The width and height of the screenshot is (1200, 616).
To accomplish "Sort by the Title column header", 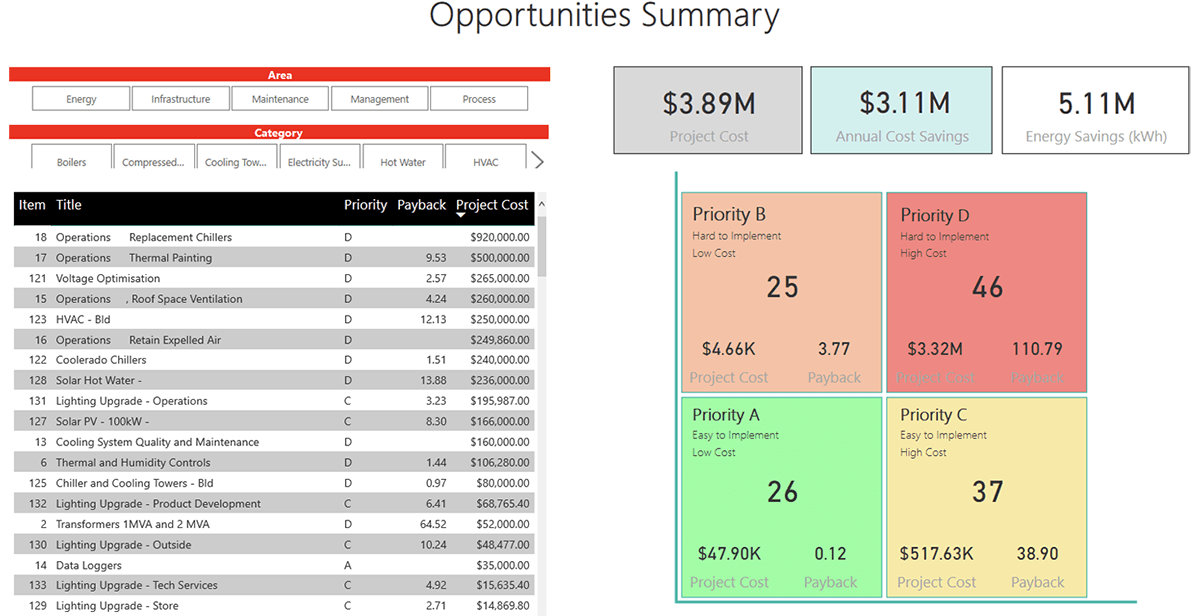I will coord(69,205).
